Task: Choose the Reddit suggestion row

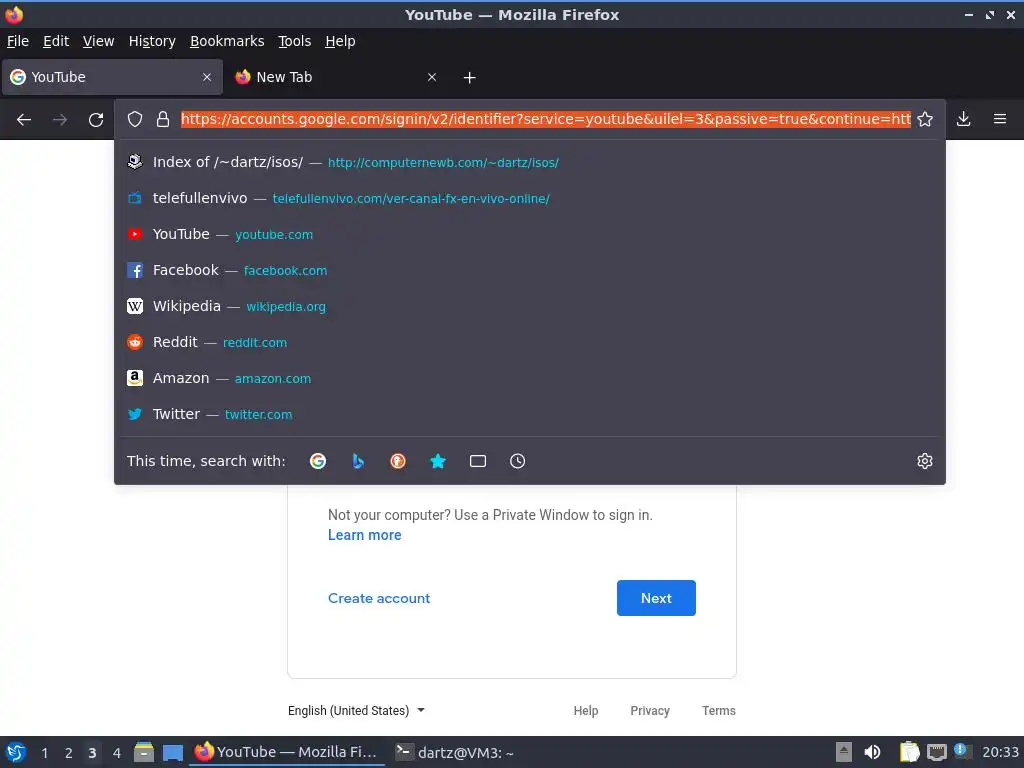Action: point(530,342)
